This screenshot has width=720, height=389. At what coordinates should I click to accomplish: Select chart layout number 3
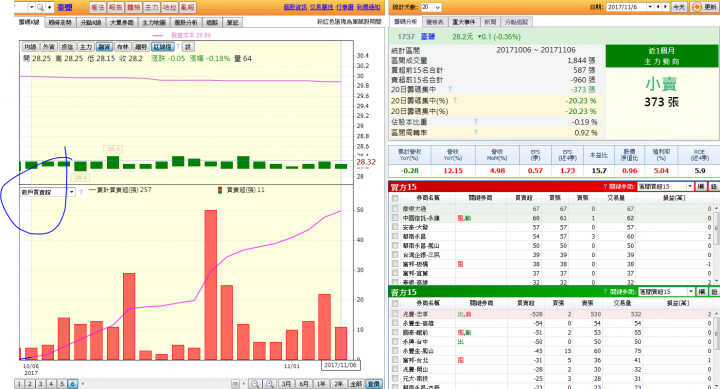(x=40, y=384)
